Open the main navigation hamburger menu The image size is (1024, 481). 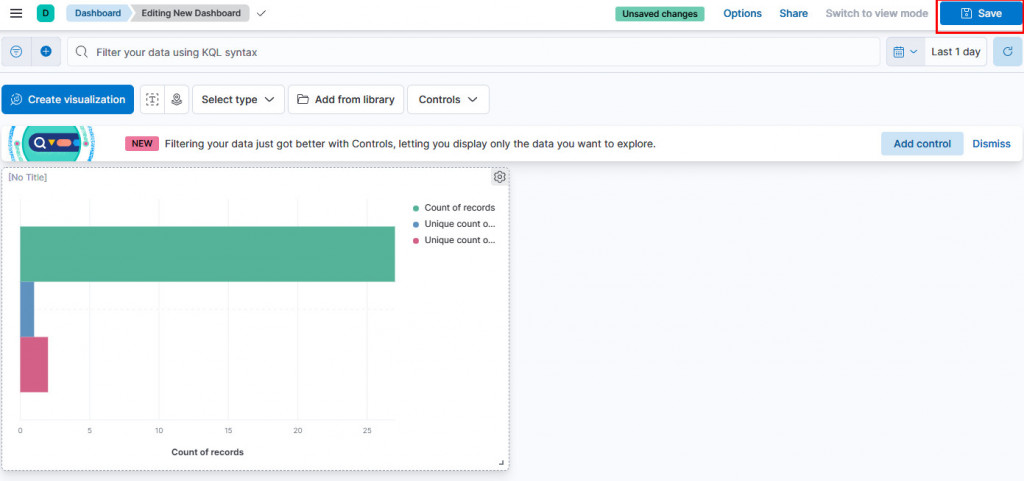pyautogui.click(x=16, y=13)
